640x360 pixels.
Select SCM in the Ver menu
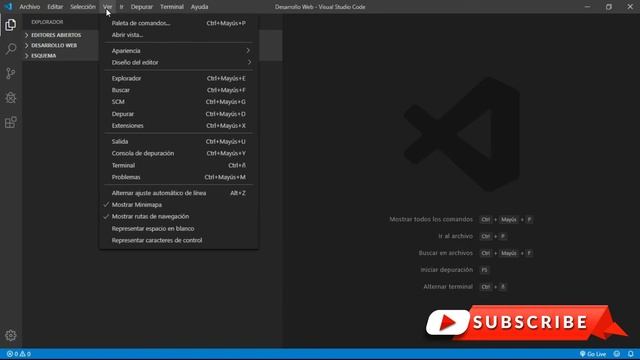pyautogui.click(x=179, y=102)
